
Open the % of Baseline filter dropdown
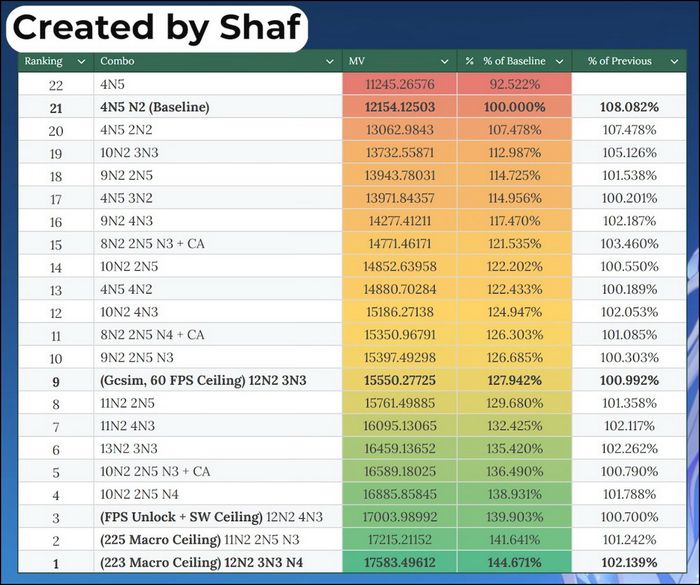click(x=559, y=62)
